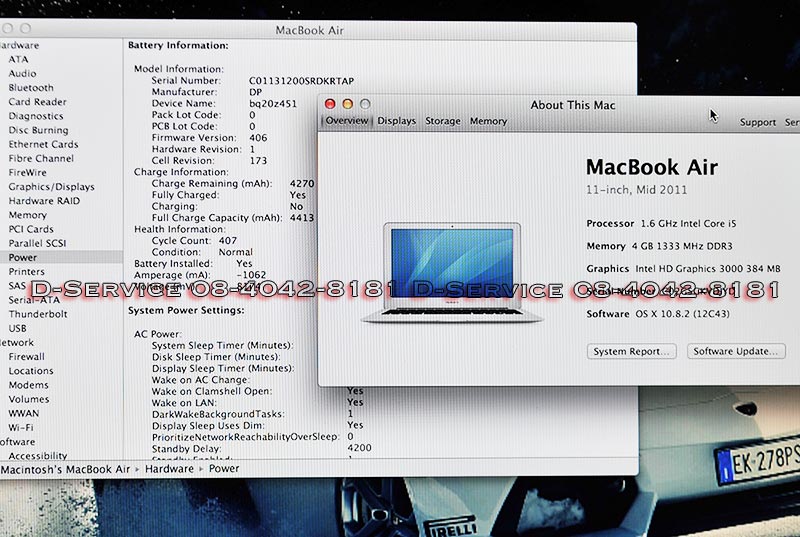This screenshot has height=537, width=800.
Task: Select Accessibility under Software
Action: pyautogui.click(x=38, y=455)
